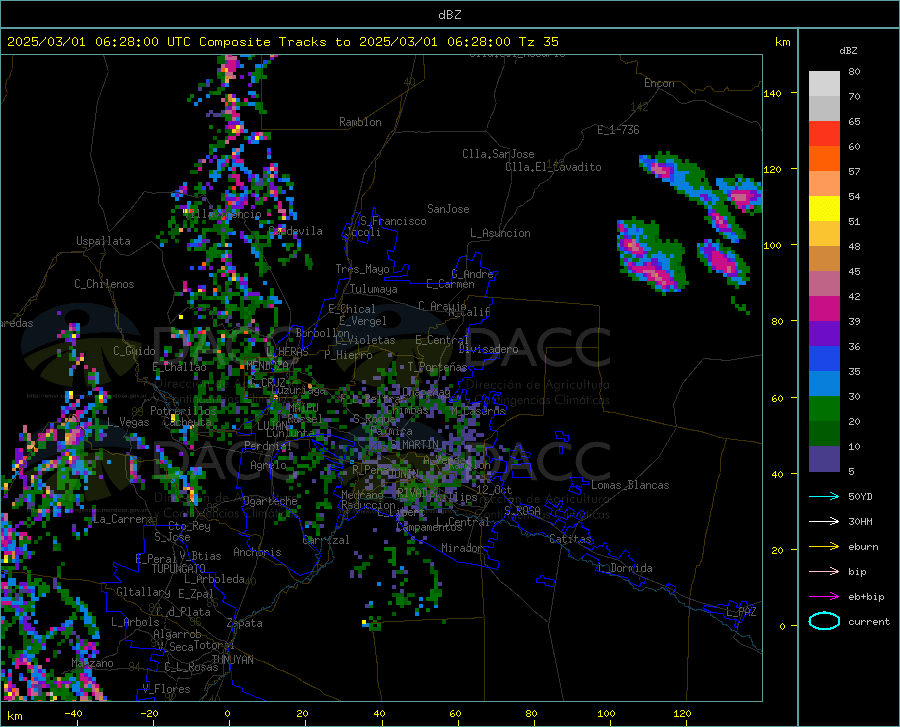This screenshot has height=727, width=900.
Task: Click the Lomas_Blancas place label
Action: (x=630, y=485)
